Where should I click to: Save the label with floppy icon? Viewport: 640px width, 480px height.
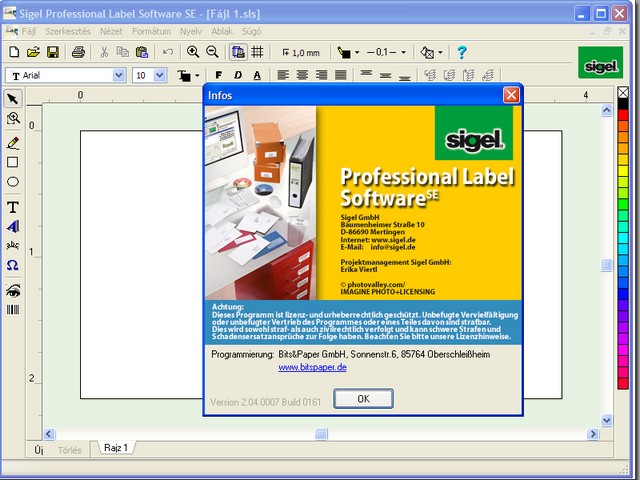coord(53,52)
